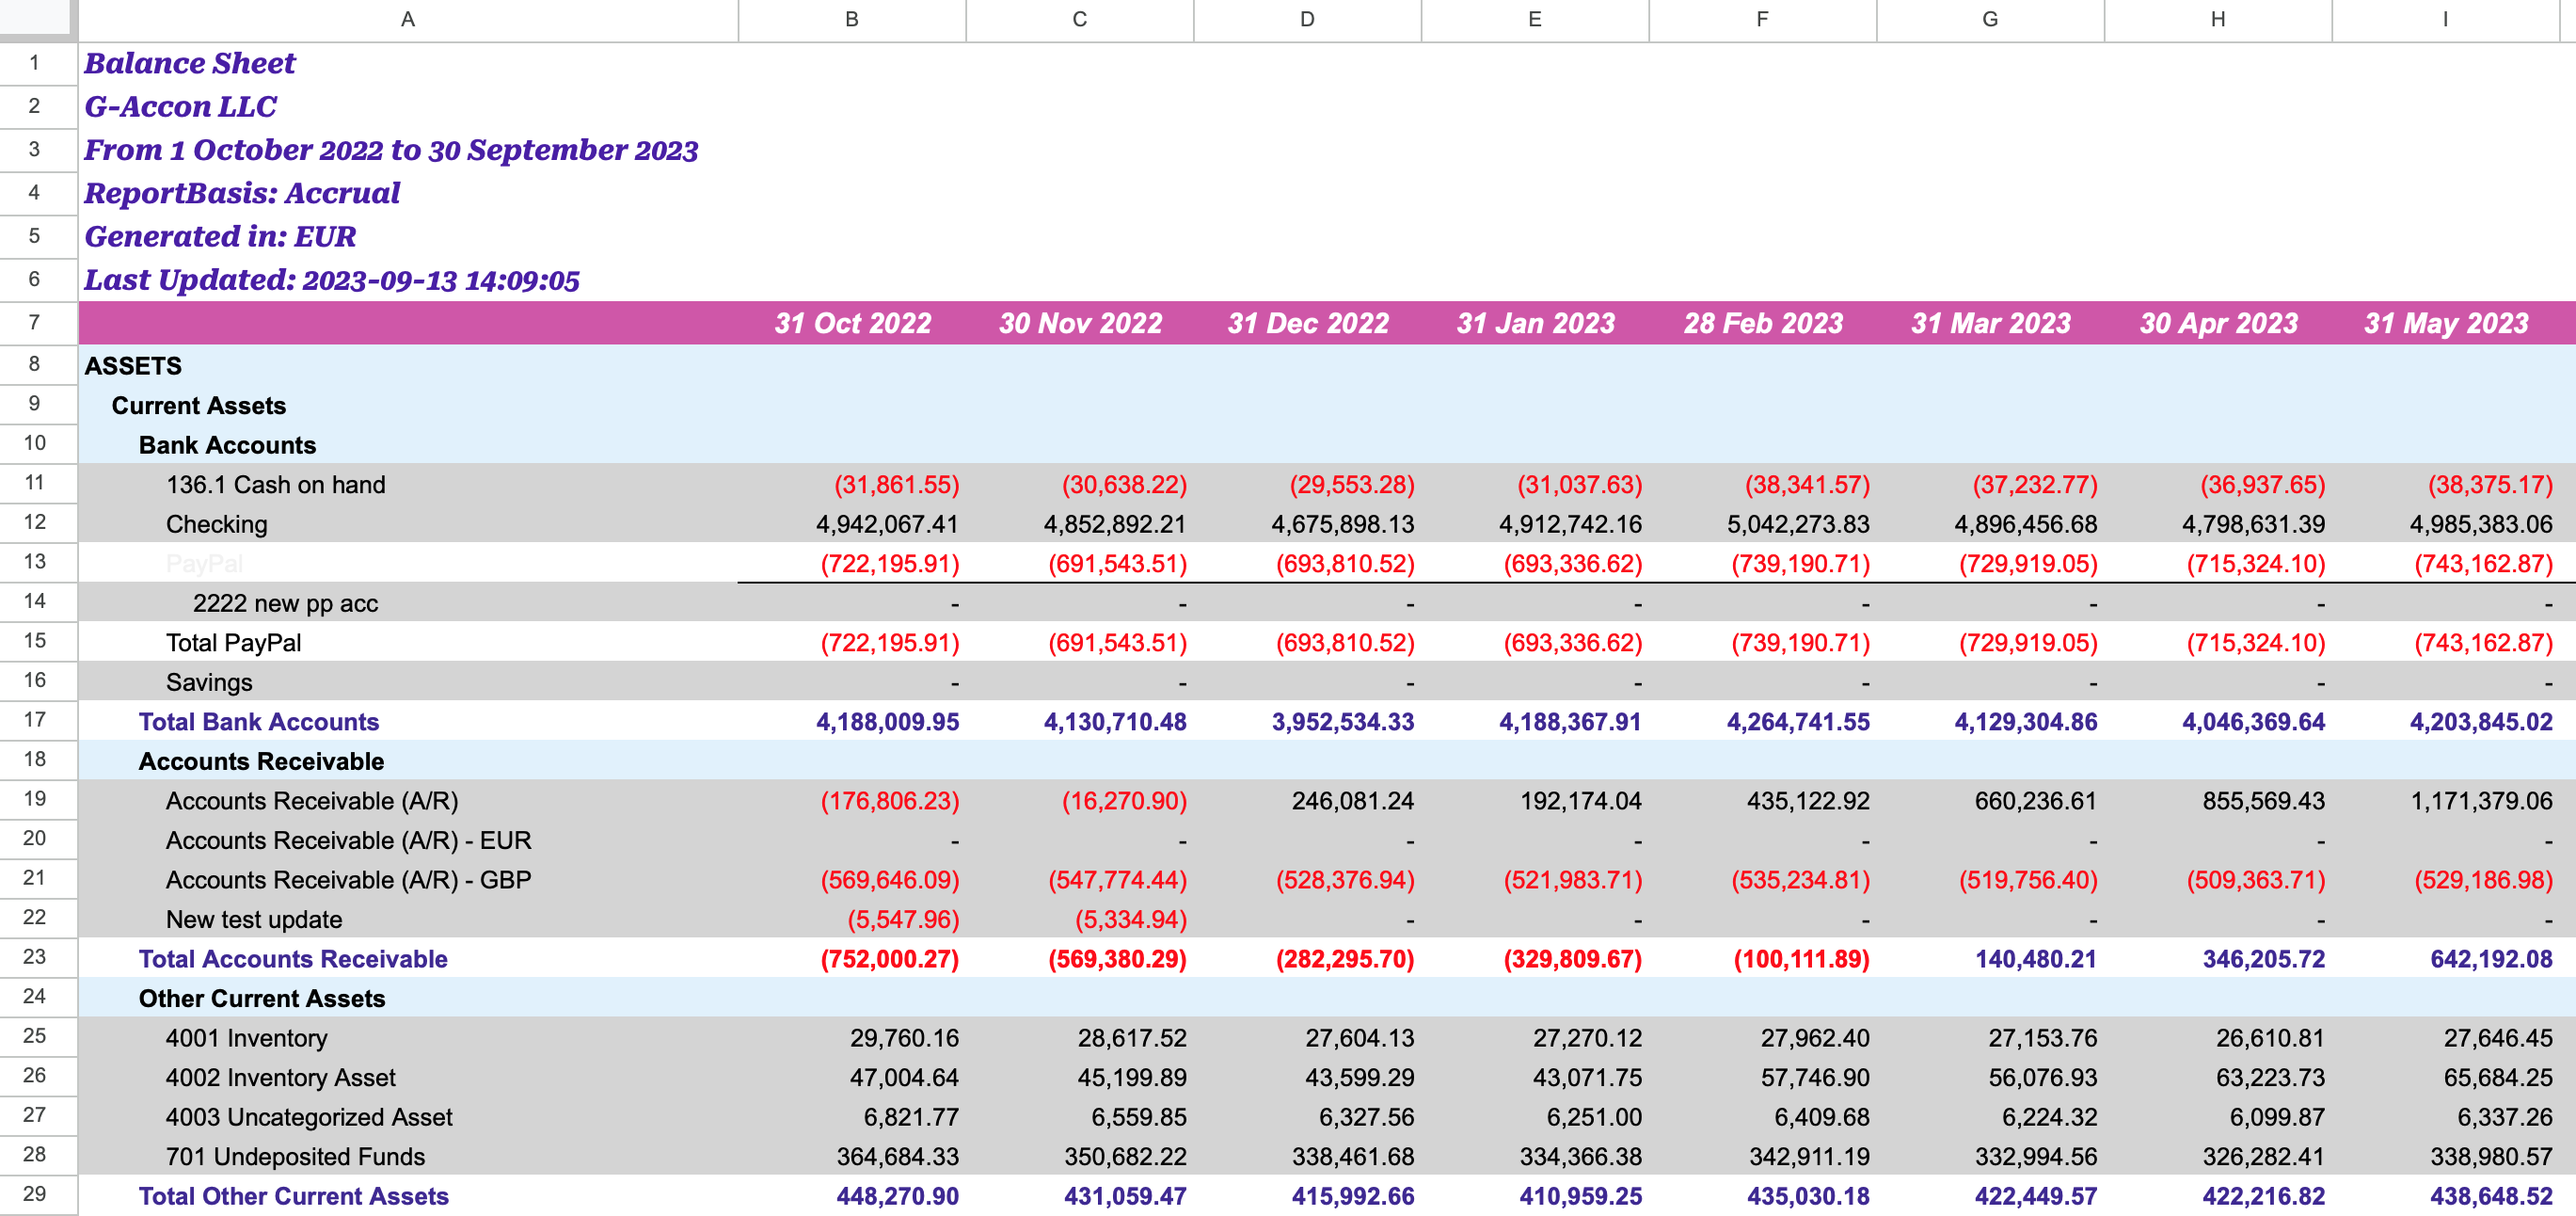Click the '31 Dec 2022' date header
This screenshot has height=1216, width=2576.
coord(1308,323)
